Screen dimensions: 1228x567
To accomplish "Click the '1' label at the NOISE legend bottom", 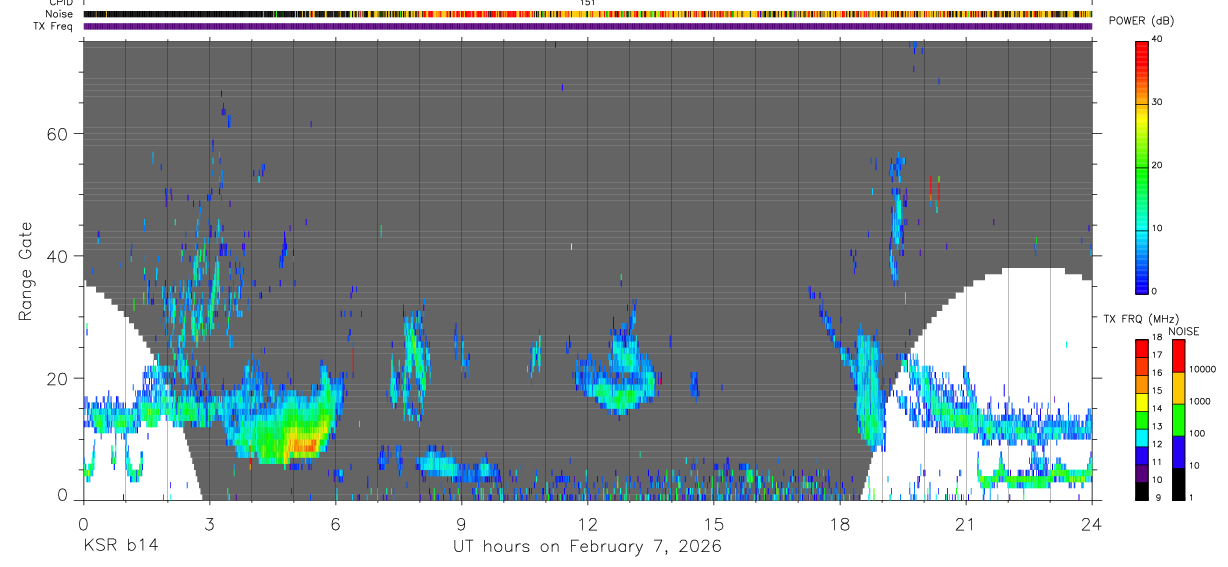I will pos(1192,498).
